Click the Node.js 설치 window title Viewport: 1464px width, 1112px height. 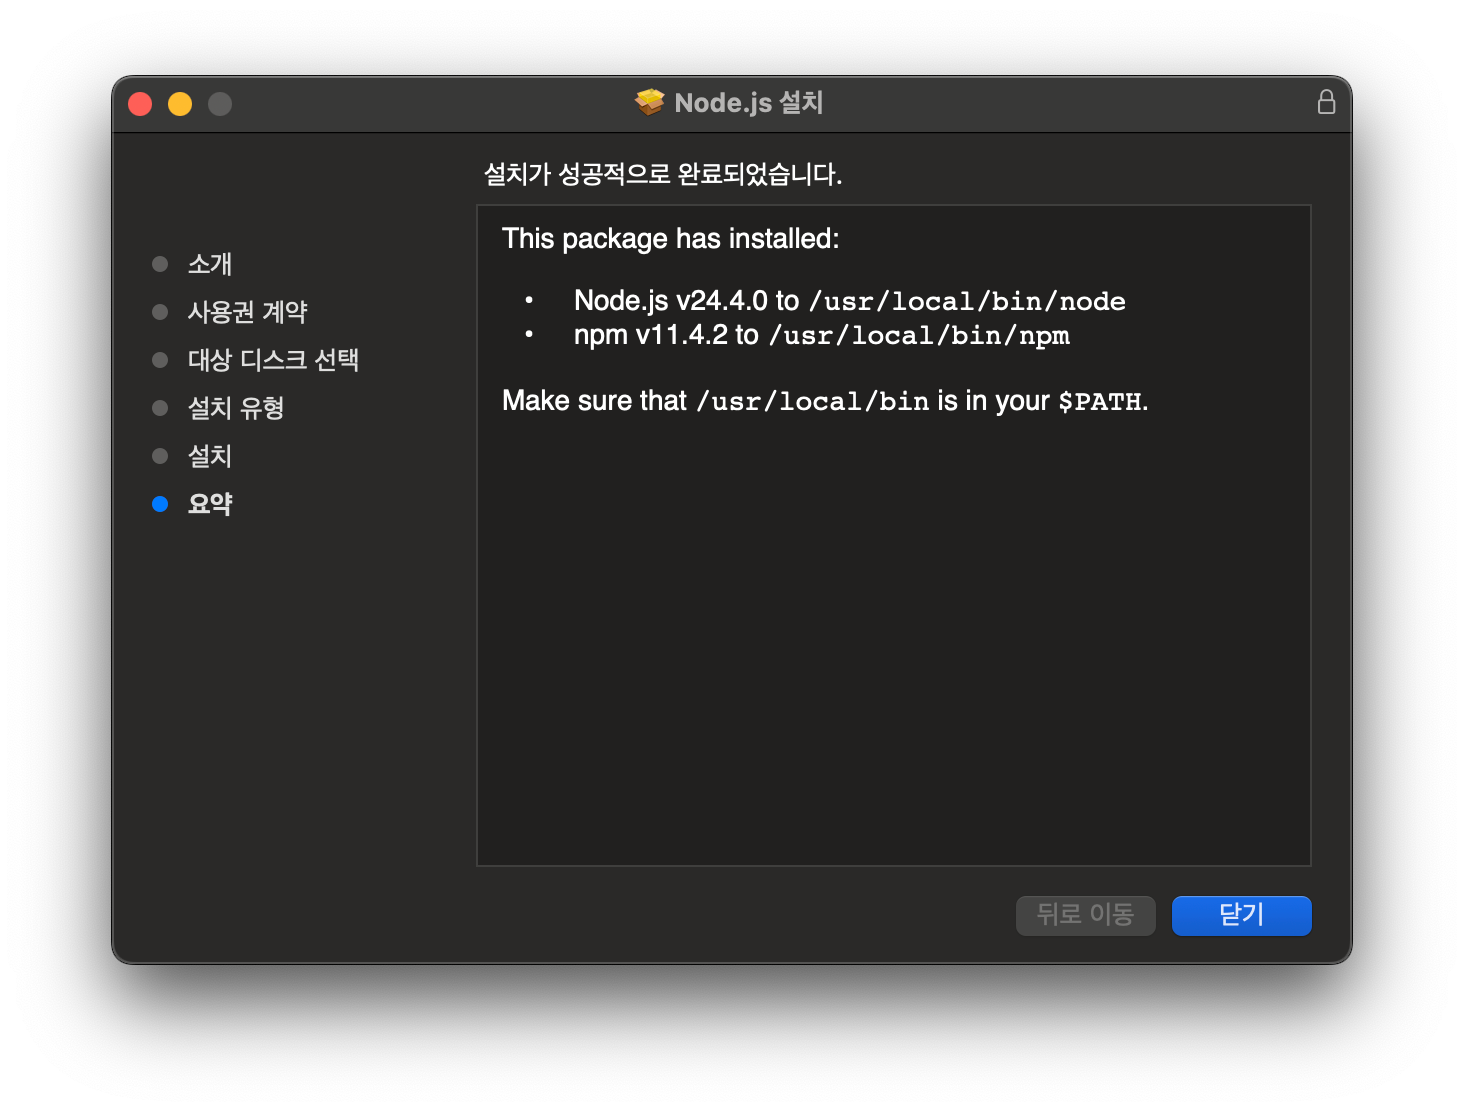748,103
